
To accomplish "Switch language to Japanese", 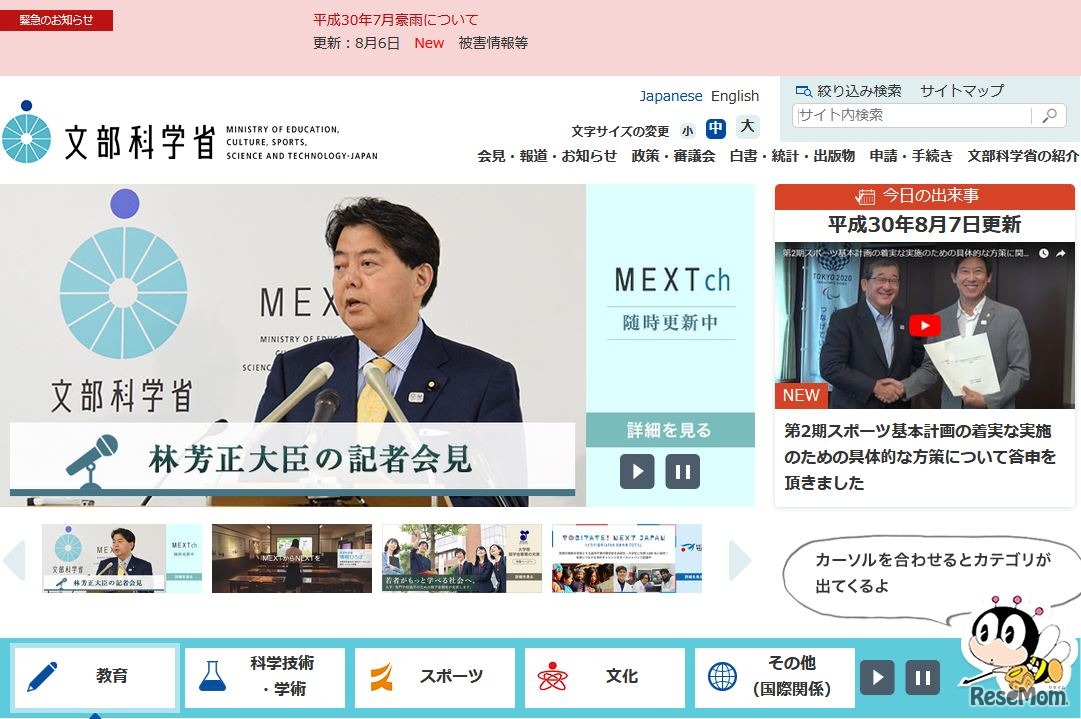I will tap(671, 96).
